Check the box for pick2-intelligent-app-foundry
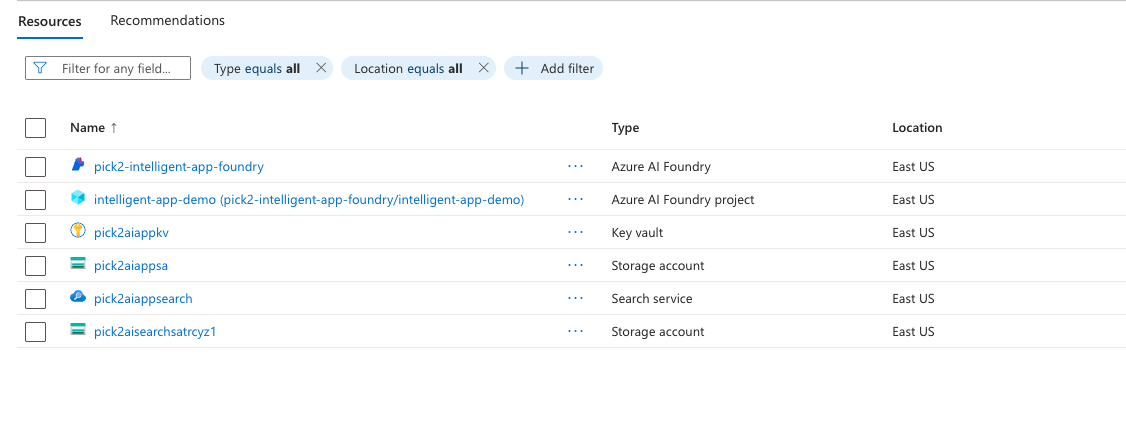The image size is (1126, 441). (36, 167)
